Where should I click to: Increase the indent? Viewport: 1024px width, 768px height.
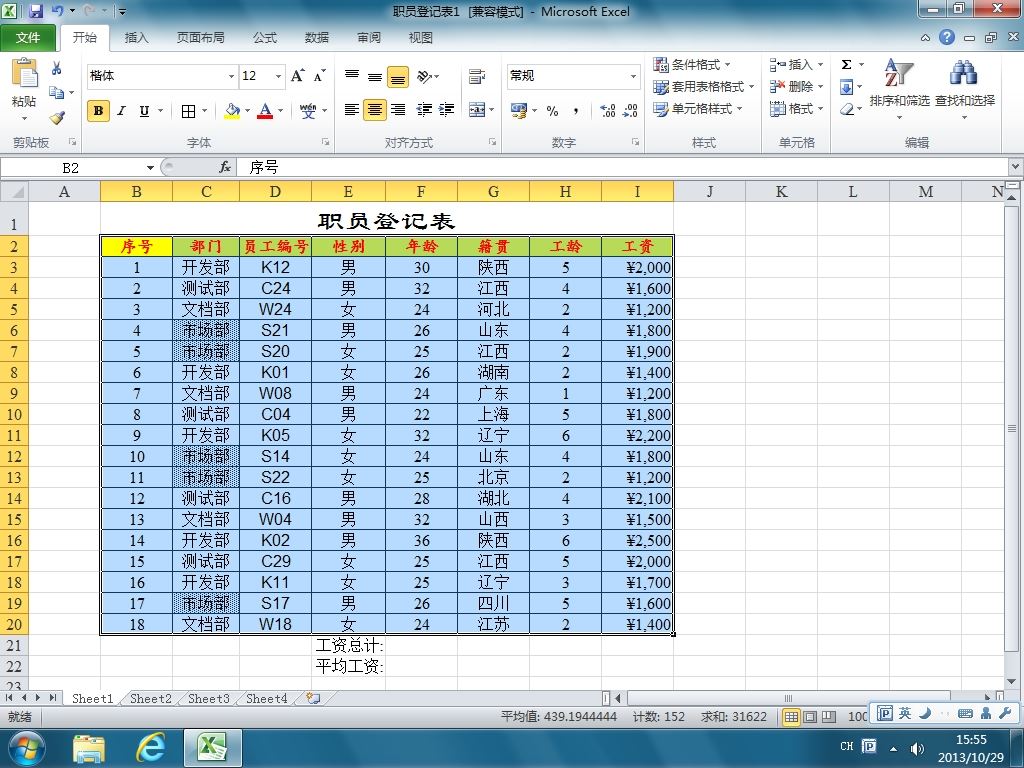click(447, 110)
